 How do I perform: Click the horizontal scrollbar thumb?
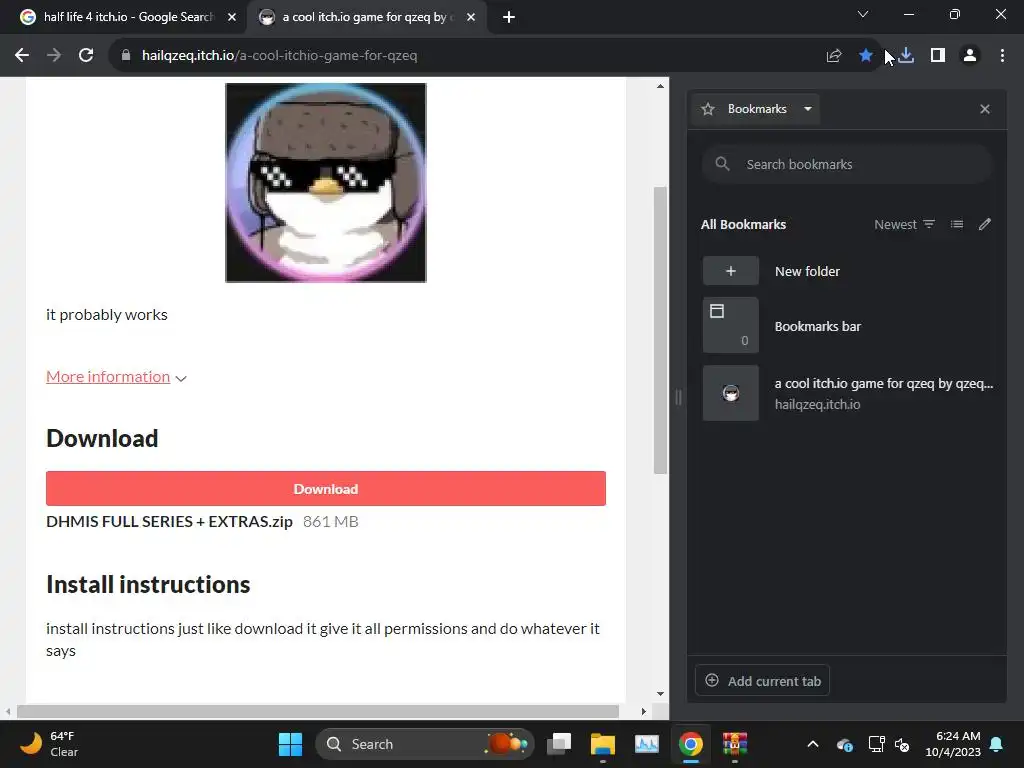coord(318,711)
